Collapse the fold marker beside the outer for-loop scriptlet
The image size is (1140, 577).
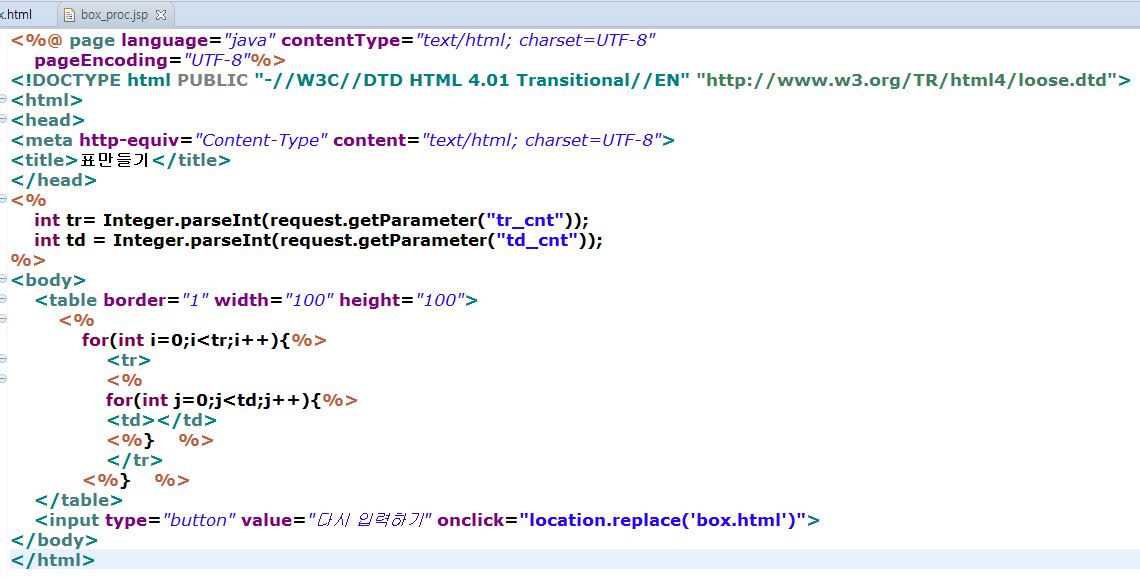pos(4,318)
